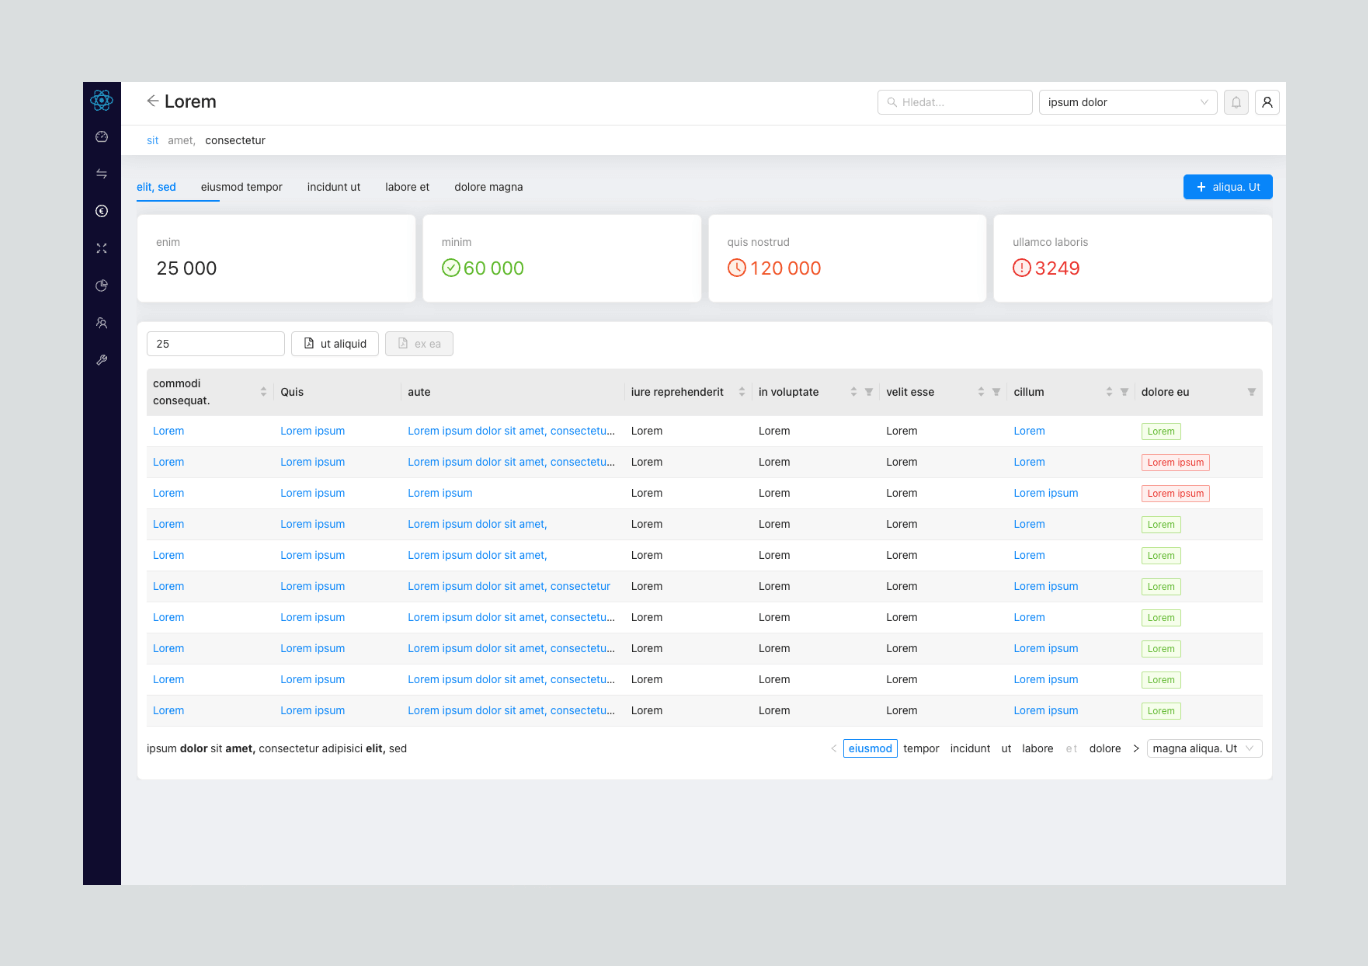The image size is (1369, 966).
Task: Switch to the dolore magna tab
Action: click(x=489, y=187)
